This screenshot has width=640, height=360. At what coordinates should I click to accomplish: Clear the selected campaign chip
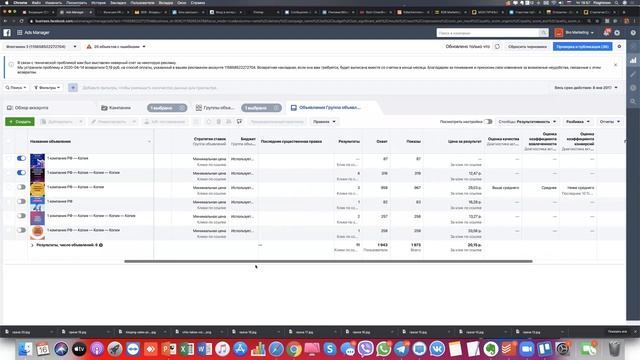pyautogui.click(x=181, y=108)
